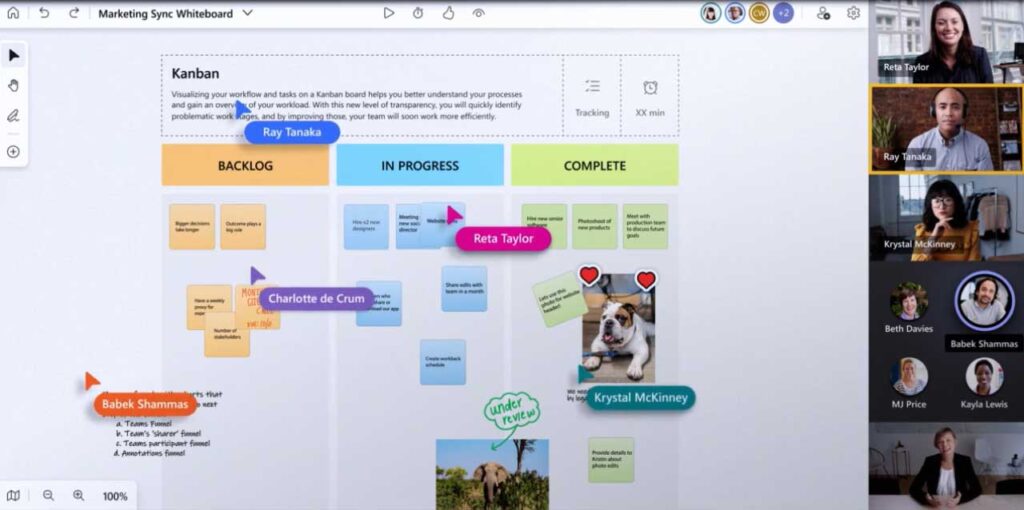Go to the Home icon
The height and width of the screenshot is (510, 1024).
point(13,13)
